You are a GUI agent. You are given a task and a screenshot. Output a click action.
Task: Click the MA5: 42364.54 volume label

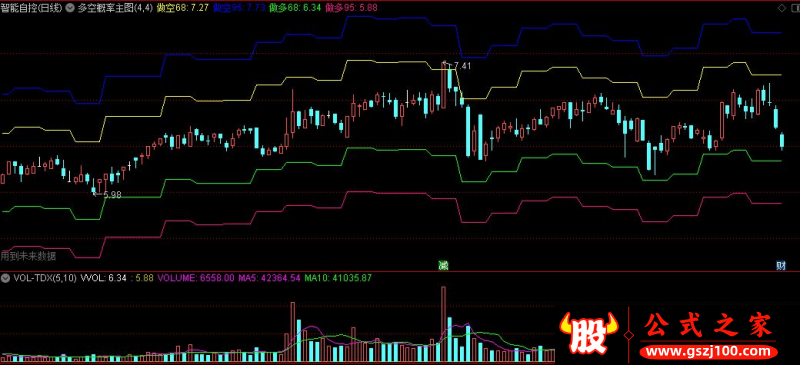269,278
